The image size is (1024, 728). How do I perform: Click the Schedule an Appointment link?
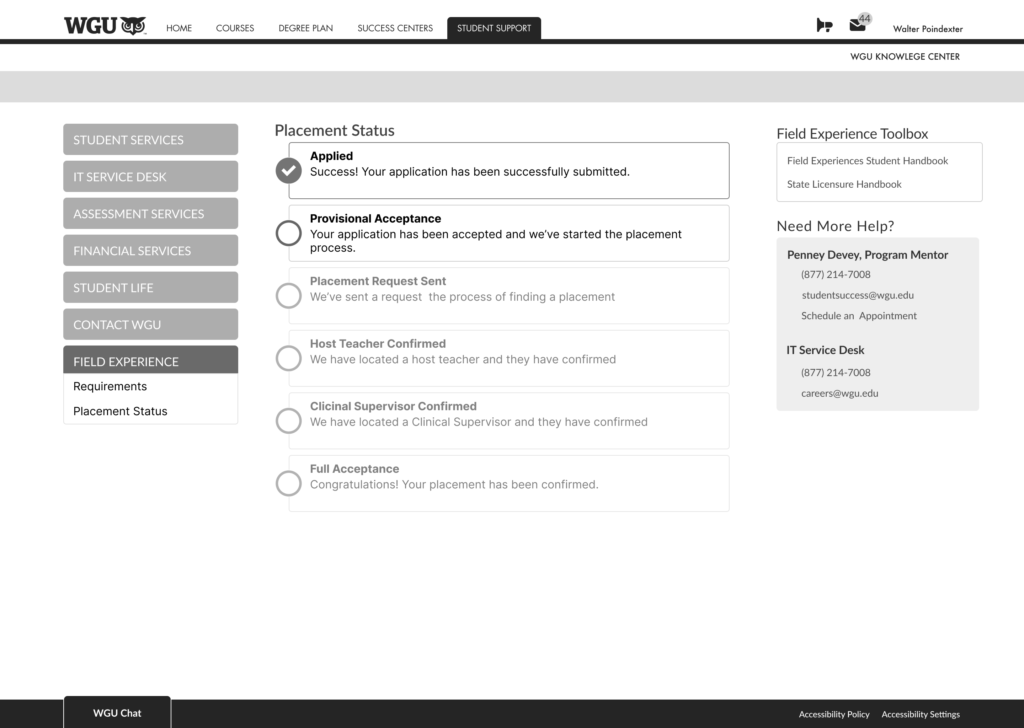click(858, 316)
